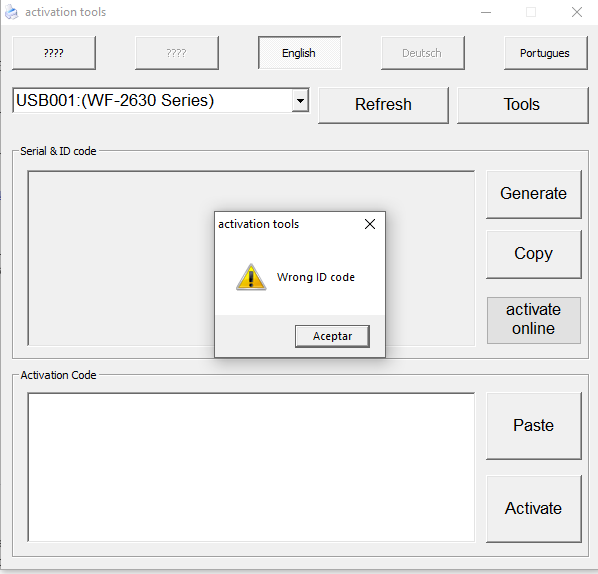Close the Wrong ID code dialog
Screen dimensions: 598x574
pos(370,224)
